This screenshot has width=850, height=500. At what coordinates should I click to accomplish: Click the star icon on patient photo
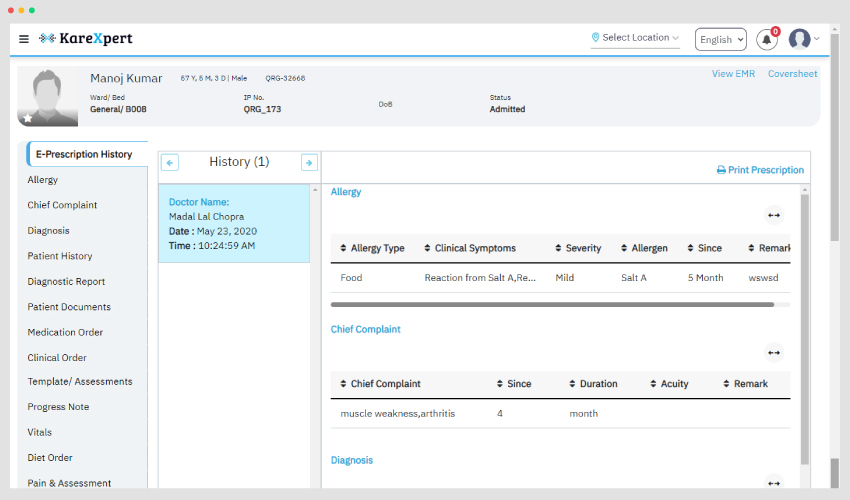28,118
